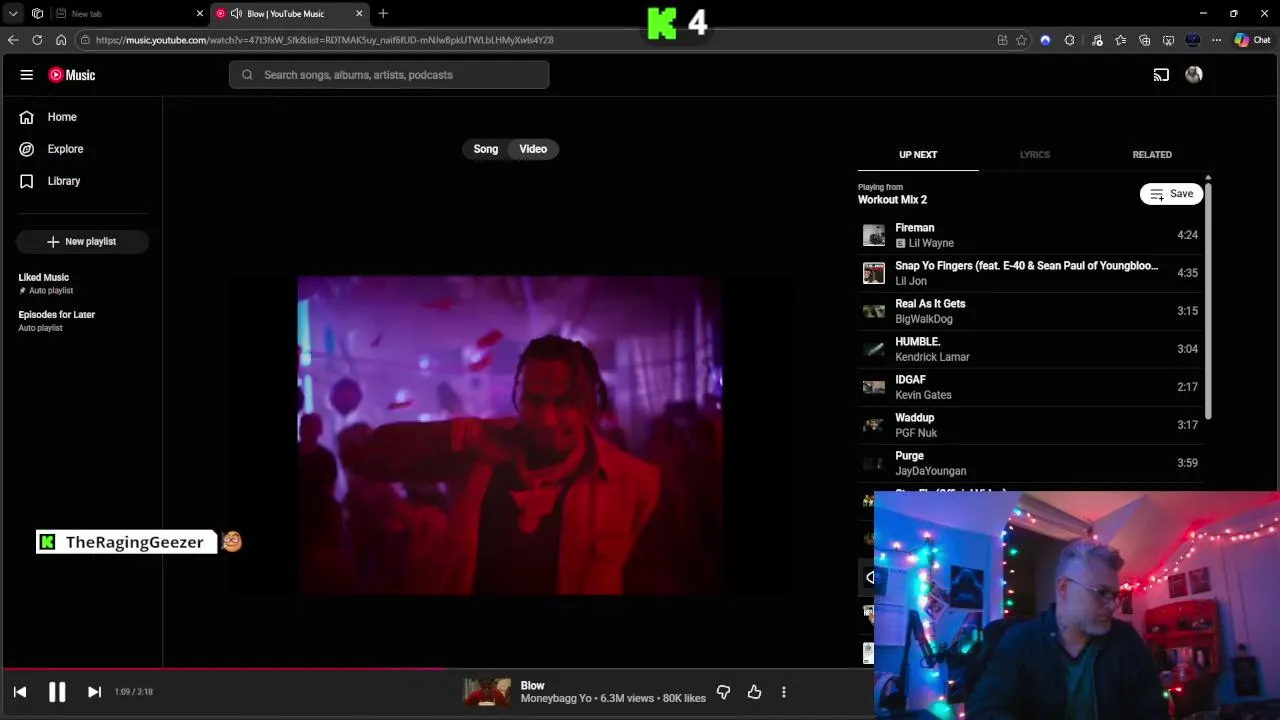1280x720 pixels.
Task: Select the LYRICS tab
Action: point(1035,155)
